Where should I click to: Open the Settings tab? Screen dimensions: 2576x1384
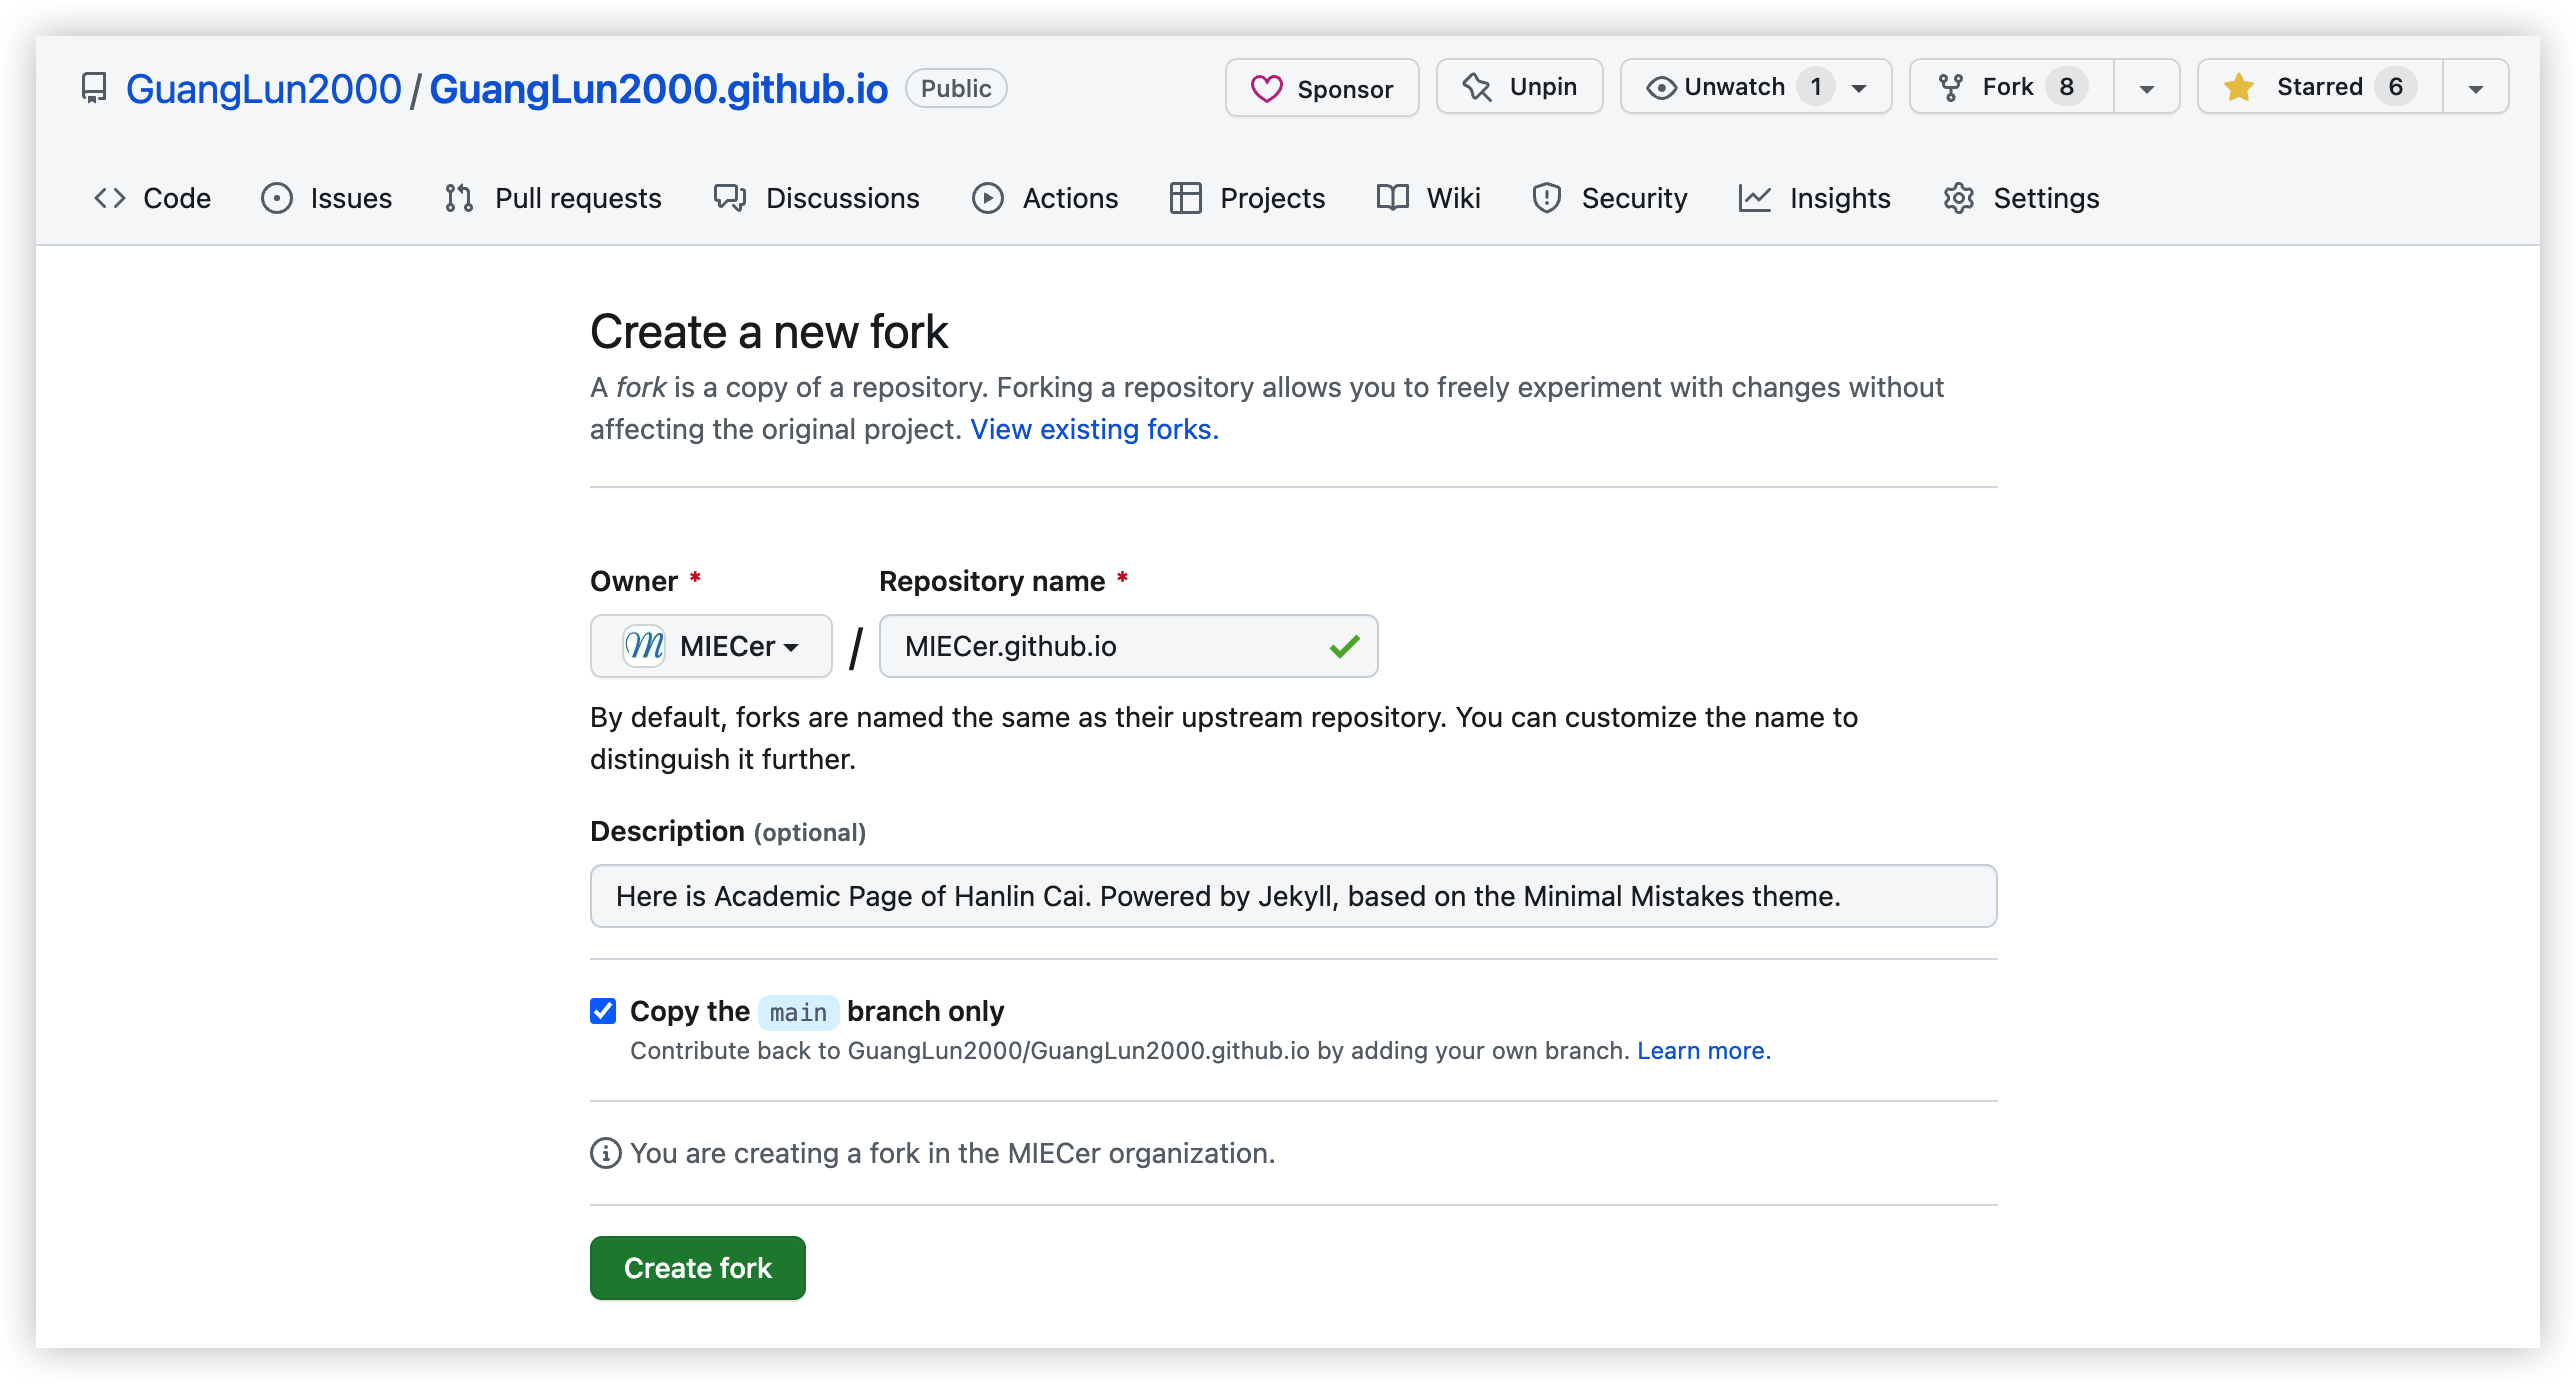tap(2020, 198)
